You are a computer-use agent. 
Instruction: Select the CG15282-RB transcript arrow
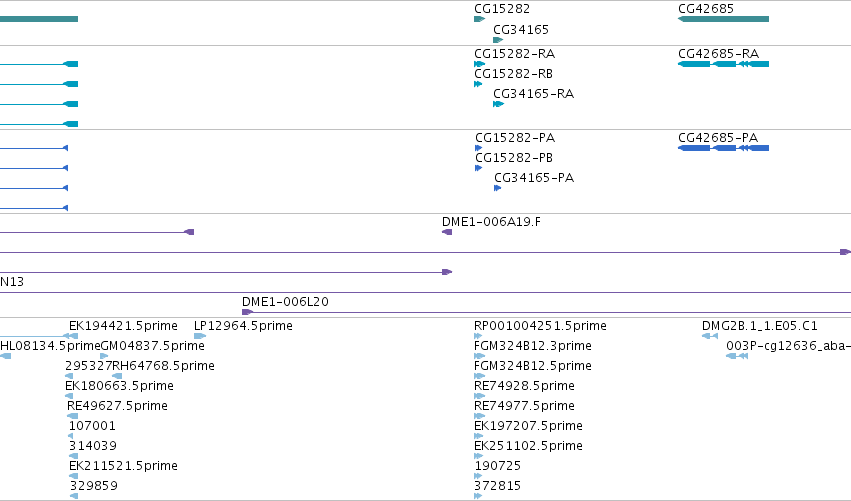click(478, 84)
